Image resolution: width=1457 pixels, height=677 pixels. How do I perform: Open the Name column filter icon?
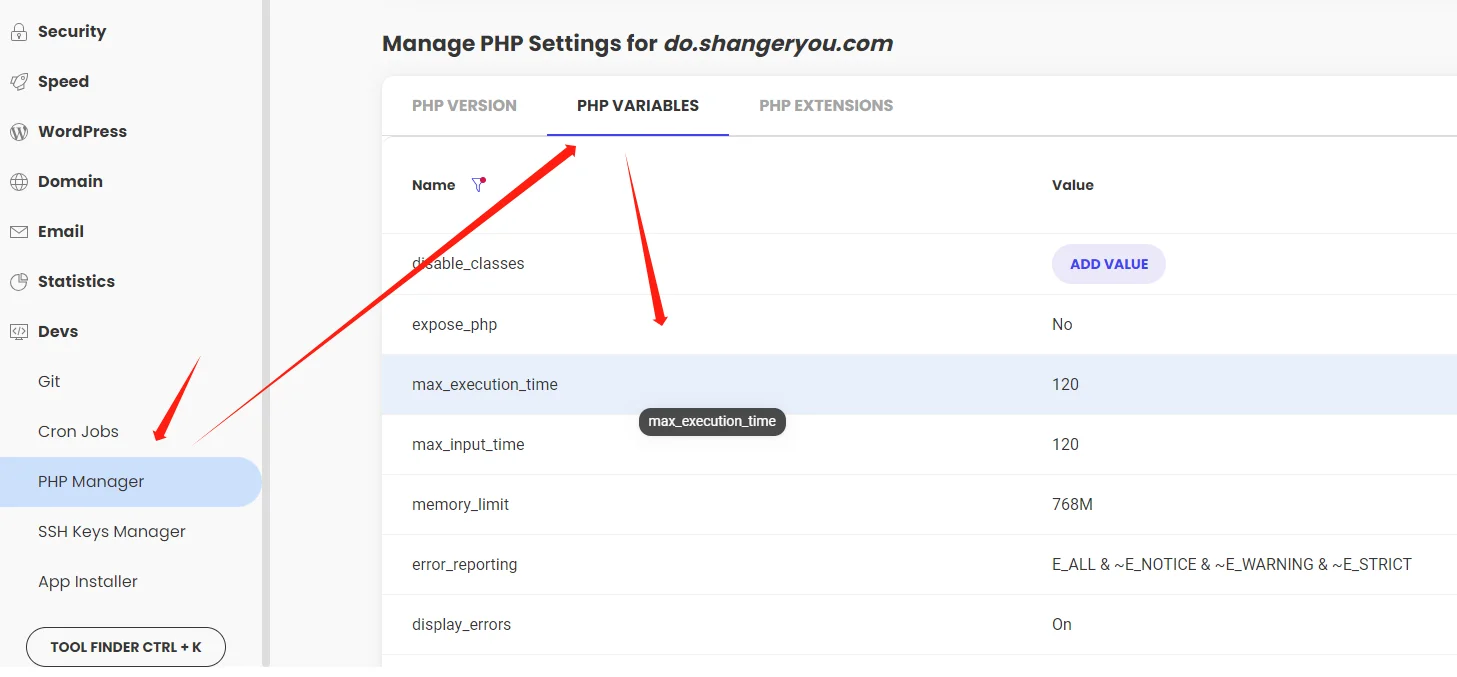478,185
